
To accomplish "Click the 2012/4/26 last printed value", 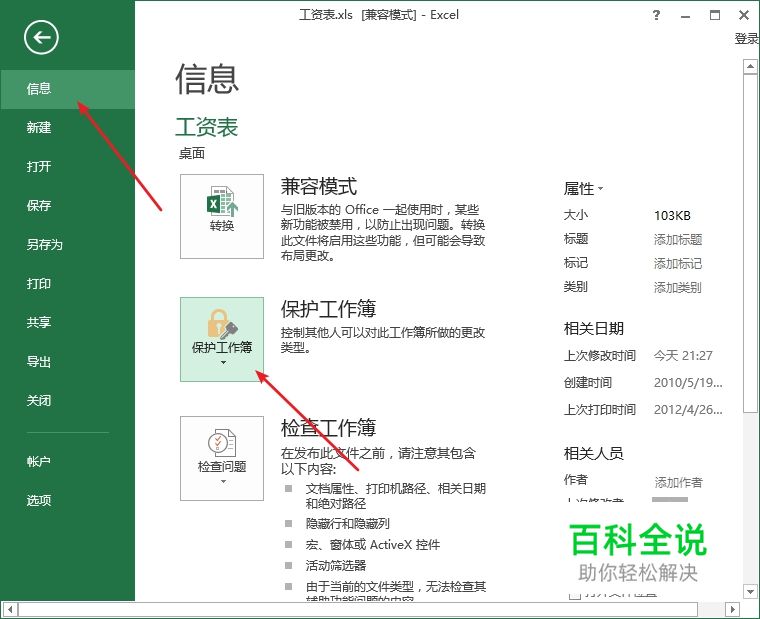I will 688,410.
